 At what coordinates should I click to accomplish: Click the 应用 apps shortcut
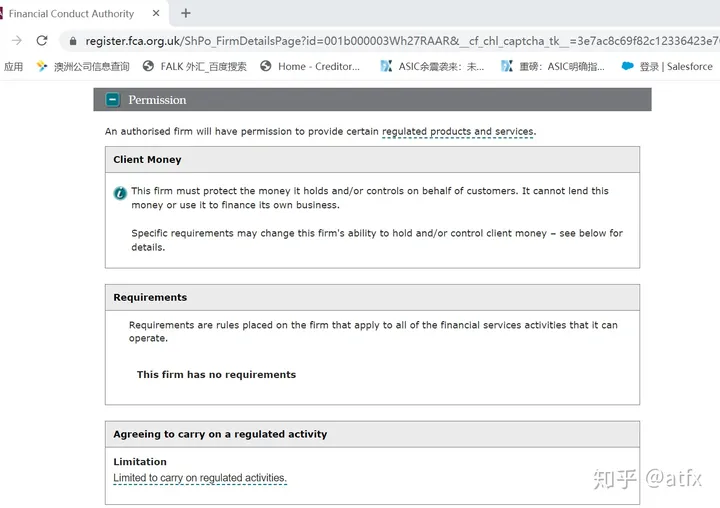[x=14, y=67]
